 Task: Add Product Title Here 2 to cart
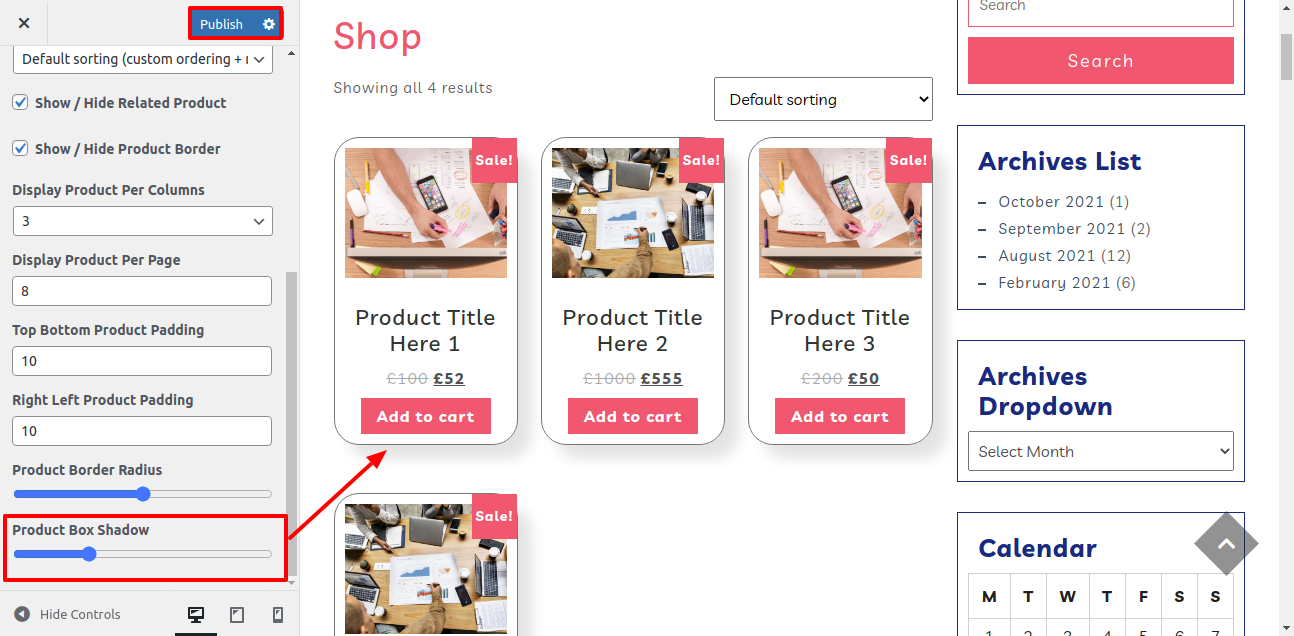click(633, 416)
